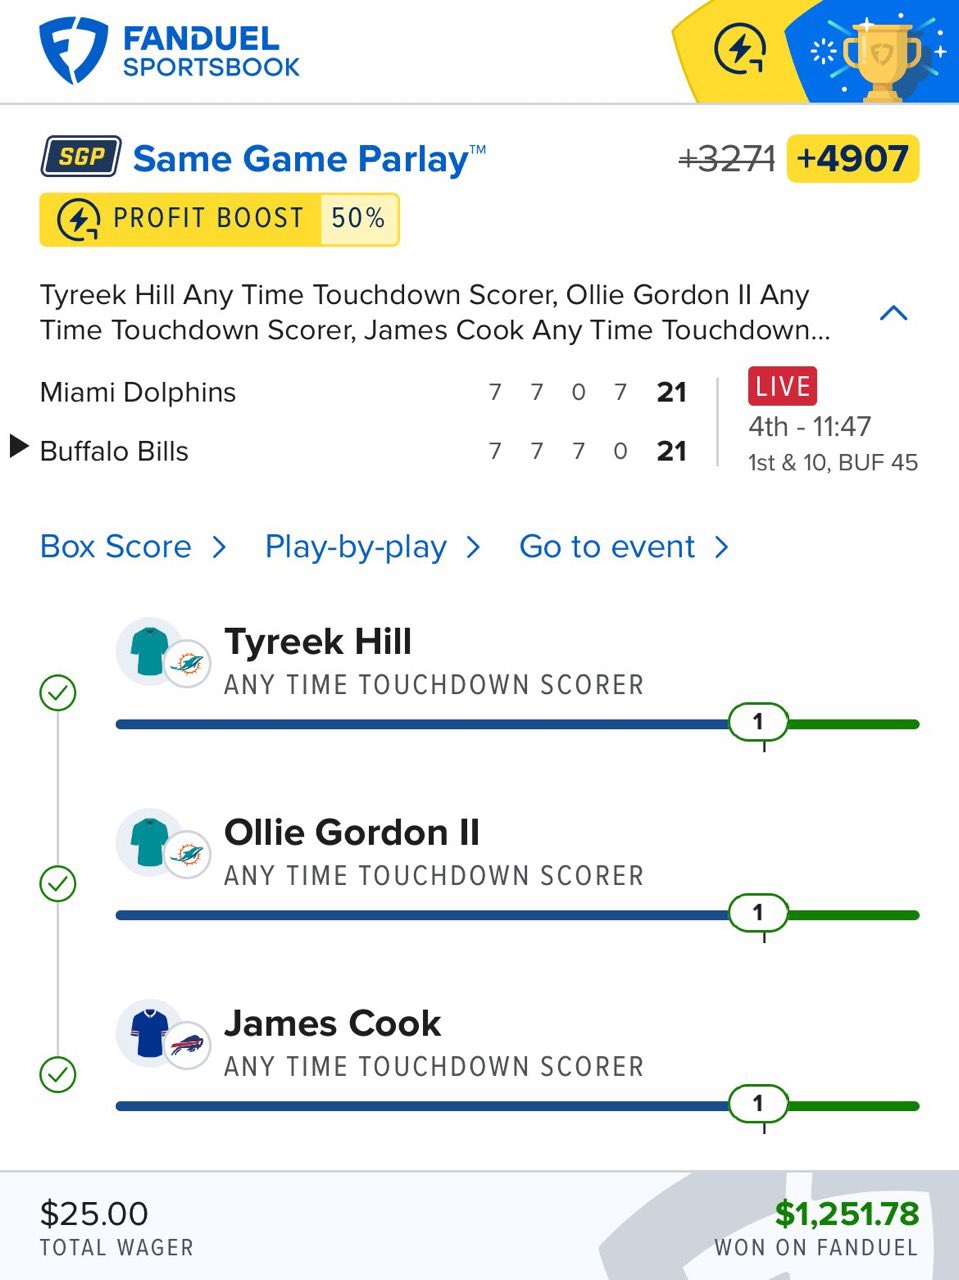Click Tyreek Hill's teal jersey icon

pos(147,650)
